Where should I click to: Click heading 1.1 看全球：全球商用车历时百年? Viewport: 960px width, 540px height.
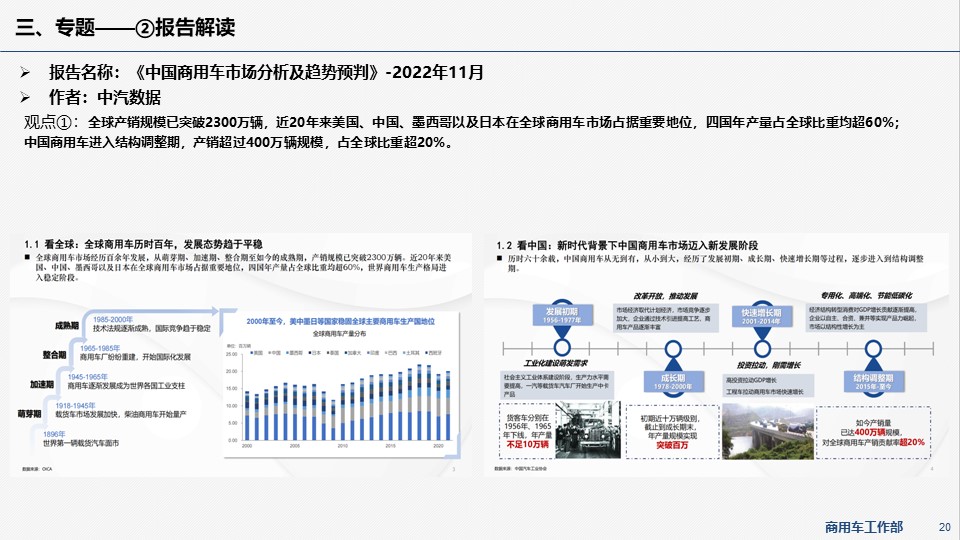click(143, 244)
